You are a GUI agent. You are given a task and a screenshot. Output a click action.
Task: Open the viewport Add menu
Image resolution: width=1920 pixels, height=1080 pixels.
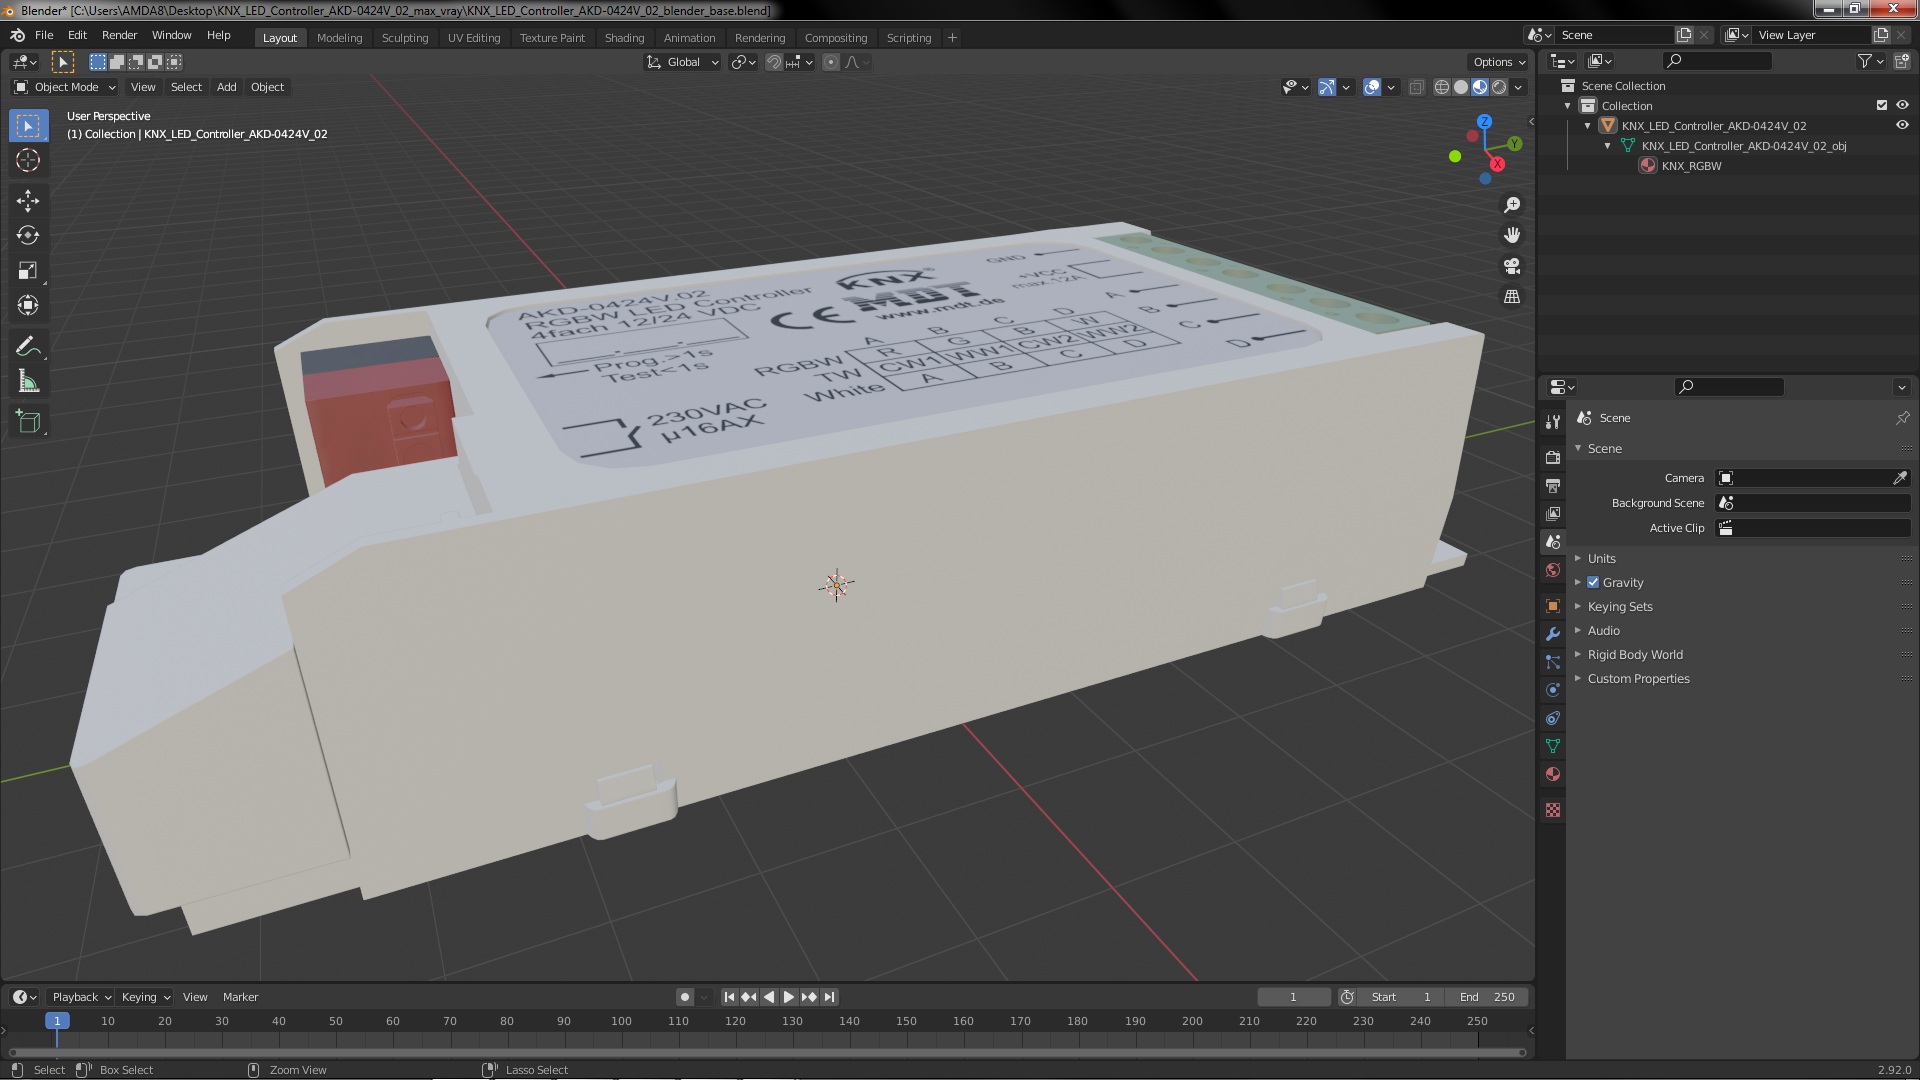tap(227, 87)
